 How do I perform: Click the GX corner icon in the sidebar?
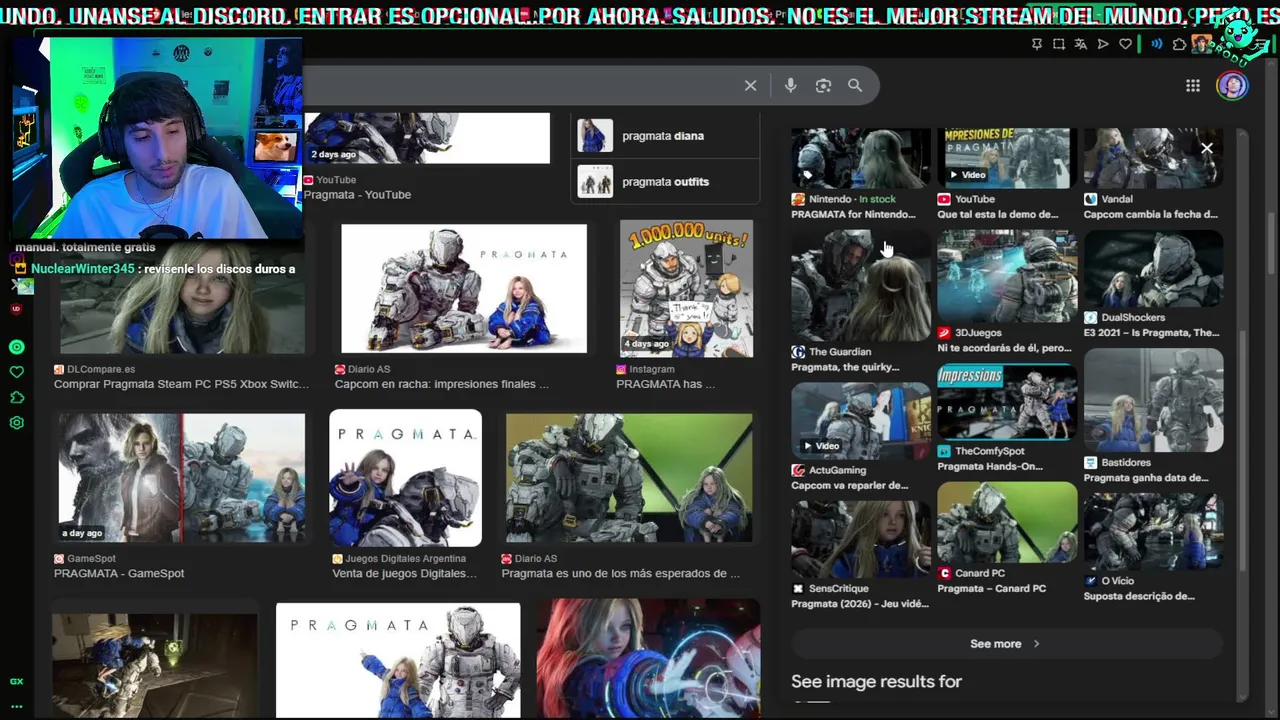click(x=16, y=681)
